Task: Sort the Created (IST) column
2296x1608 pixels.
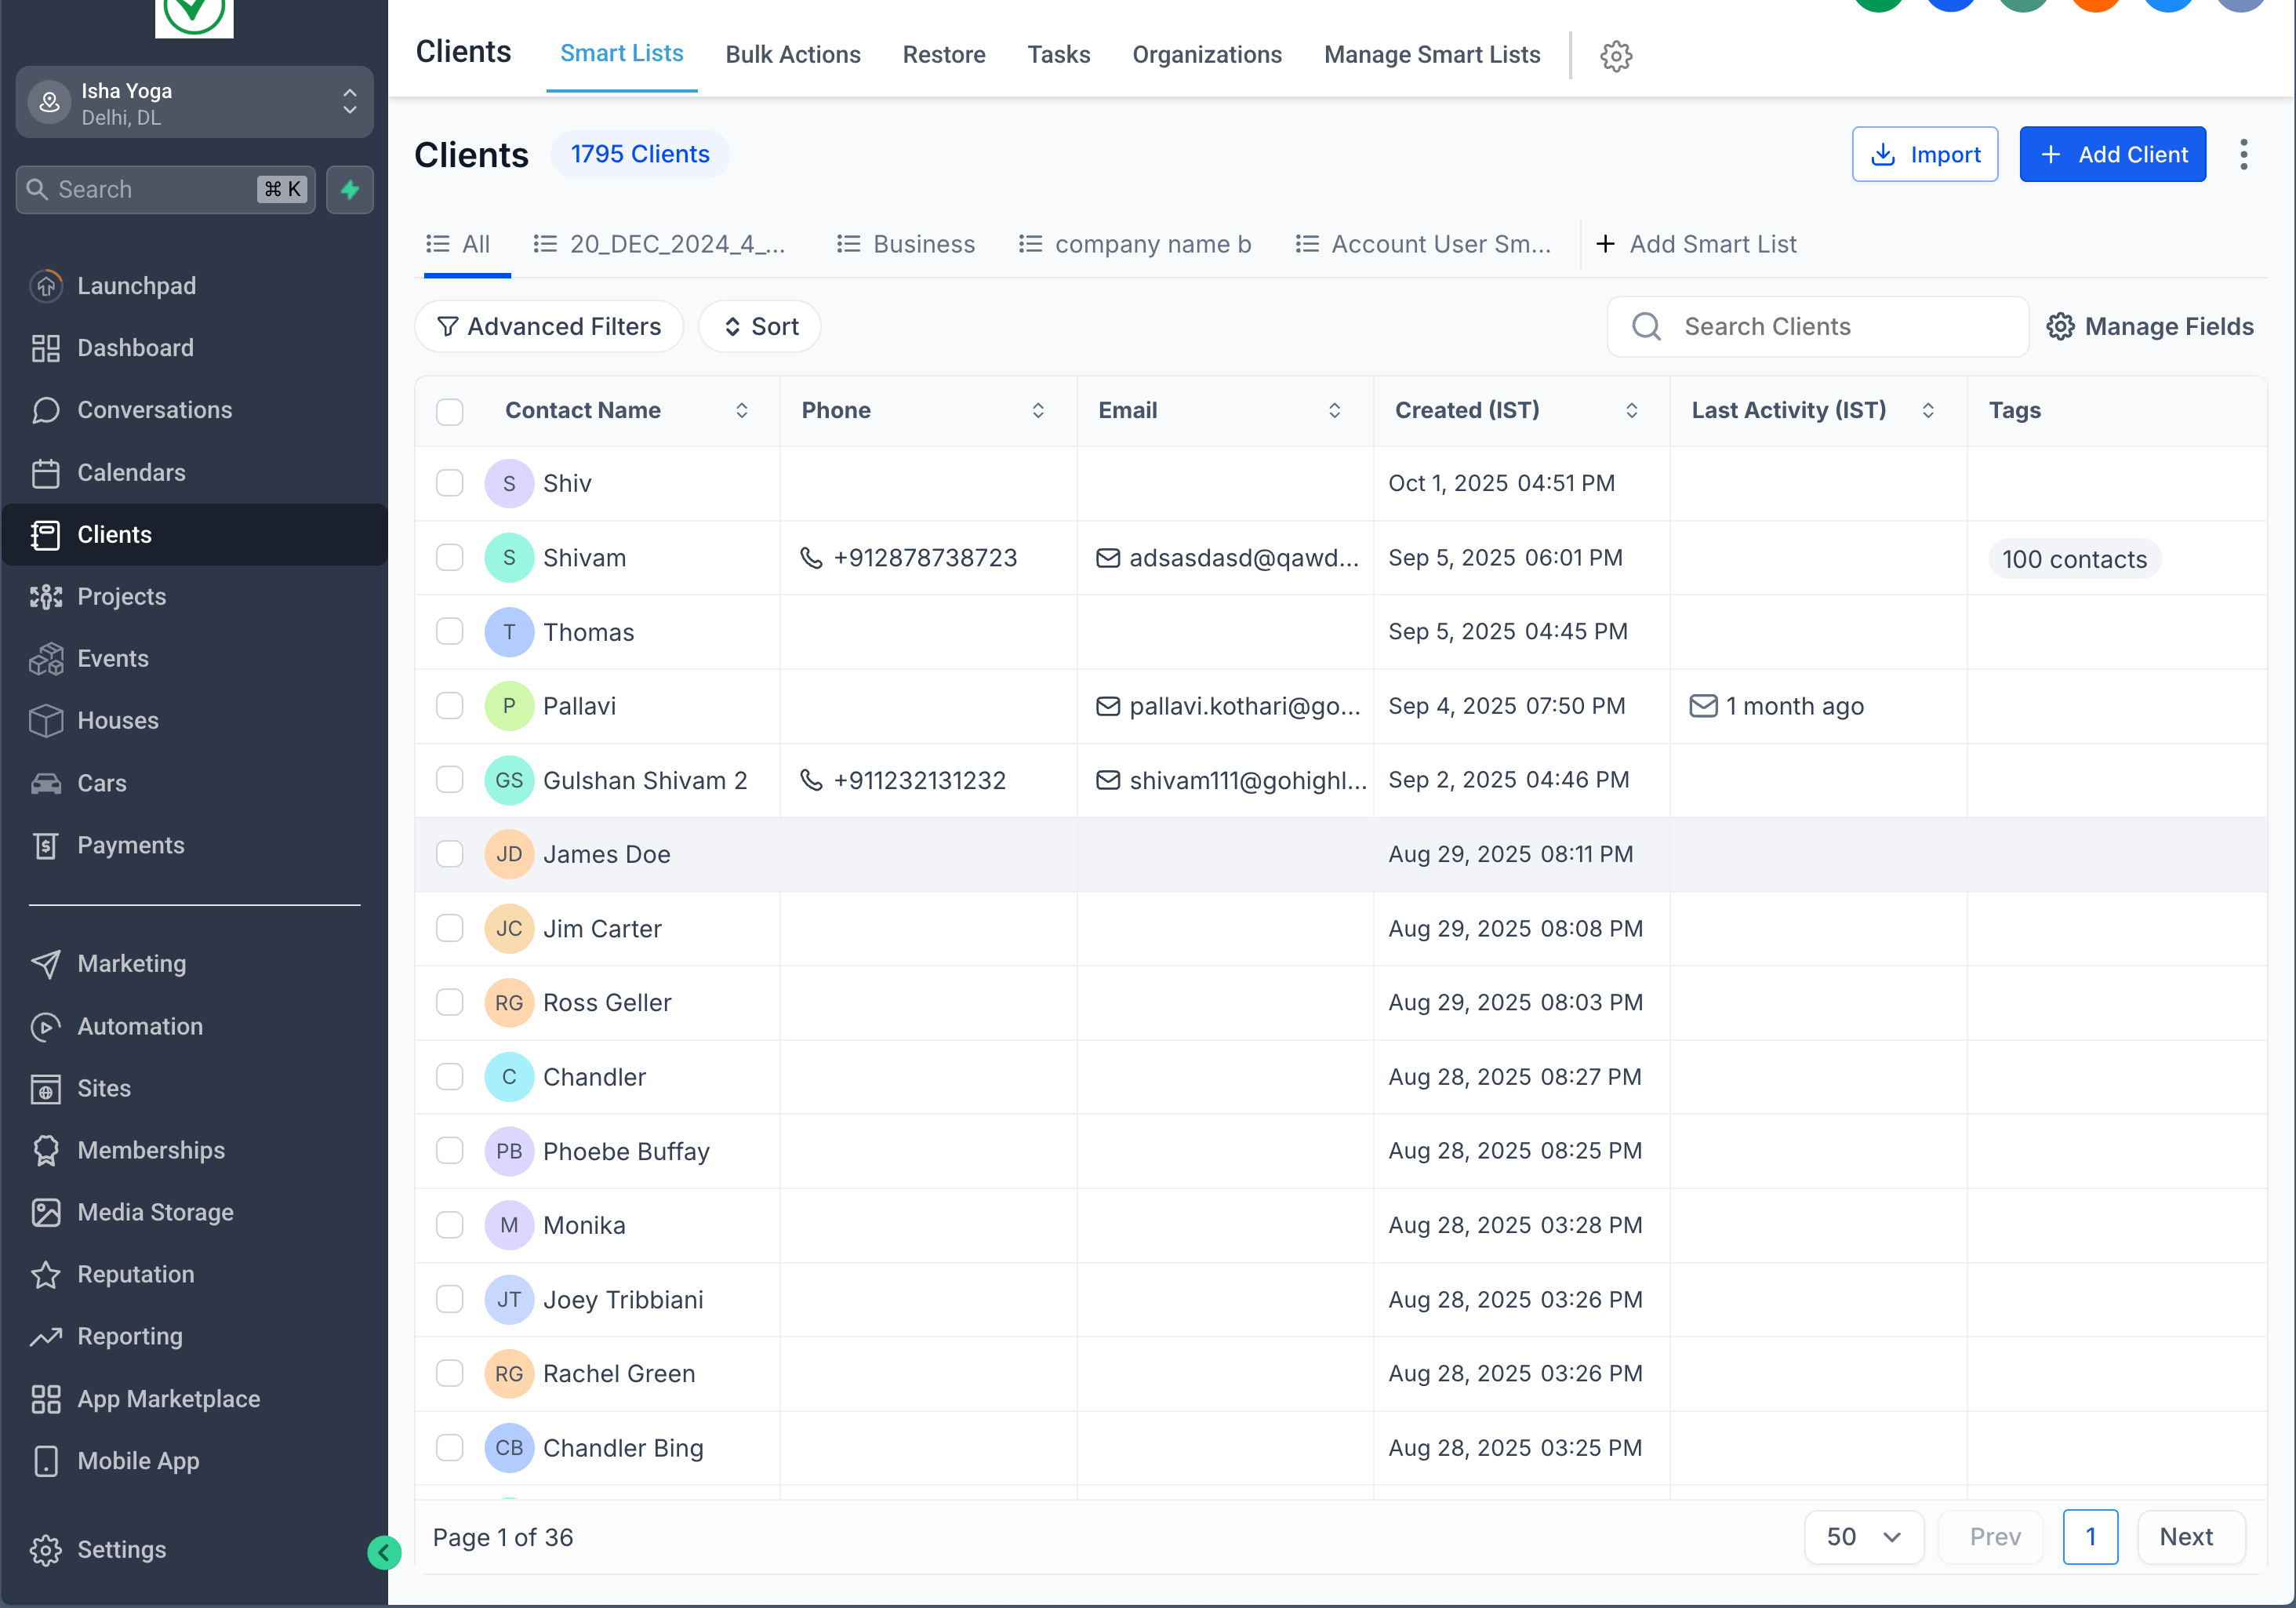Action: 1632,410
